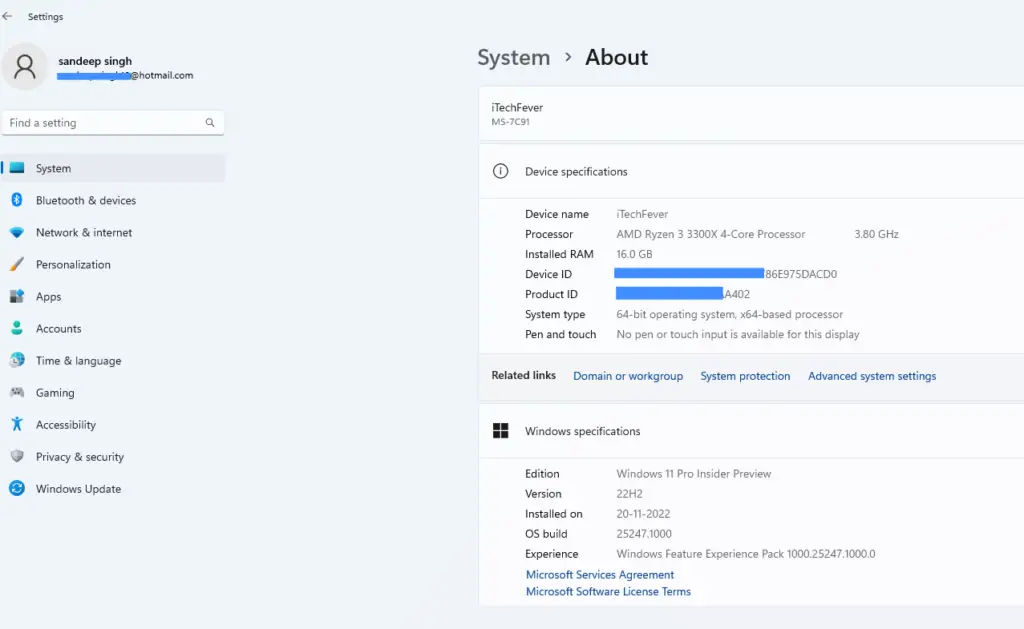The image size is (1024, 629).
Task: Select the System monitor icon
Action: (17, 168)
